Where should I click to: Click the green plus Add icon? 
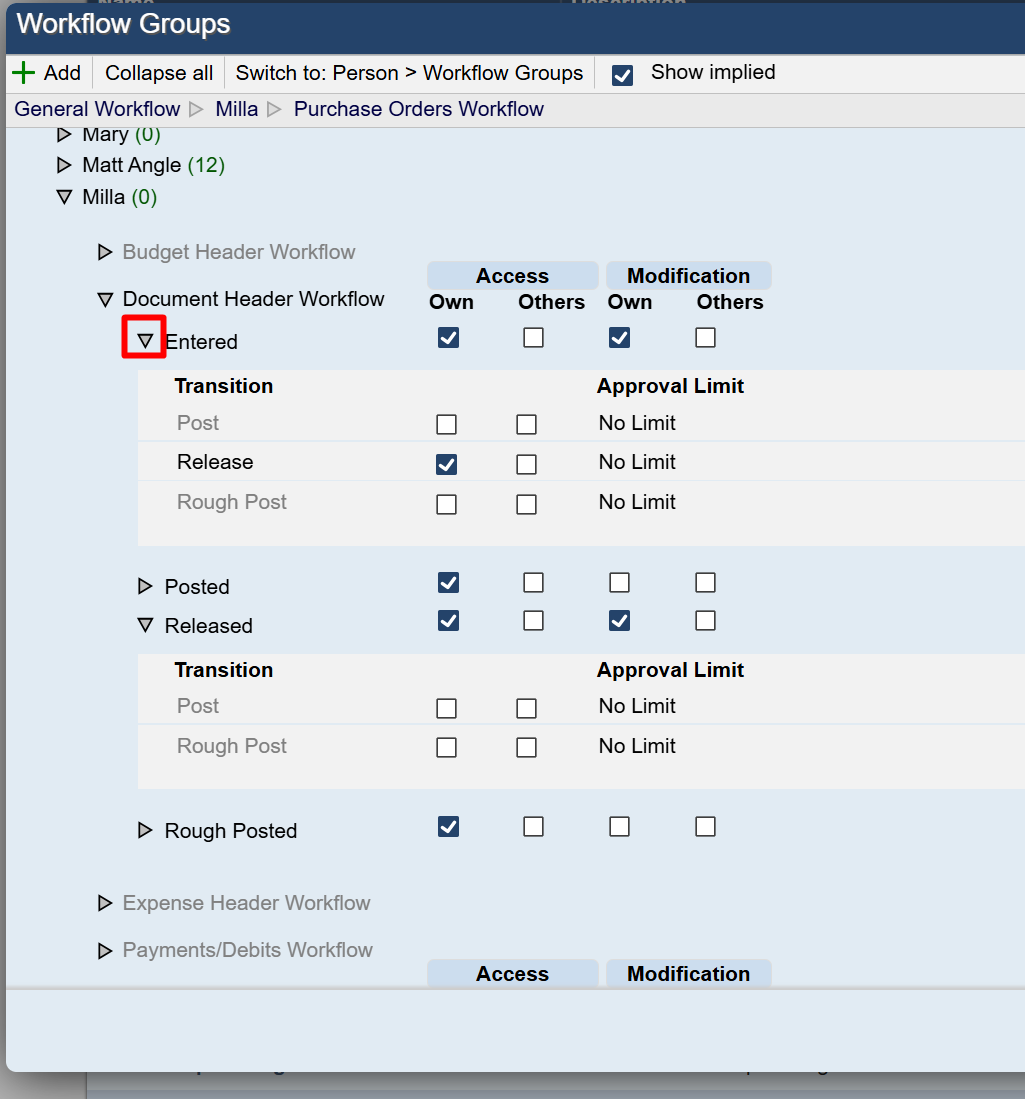24,73
